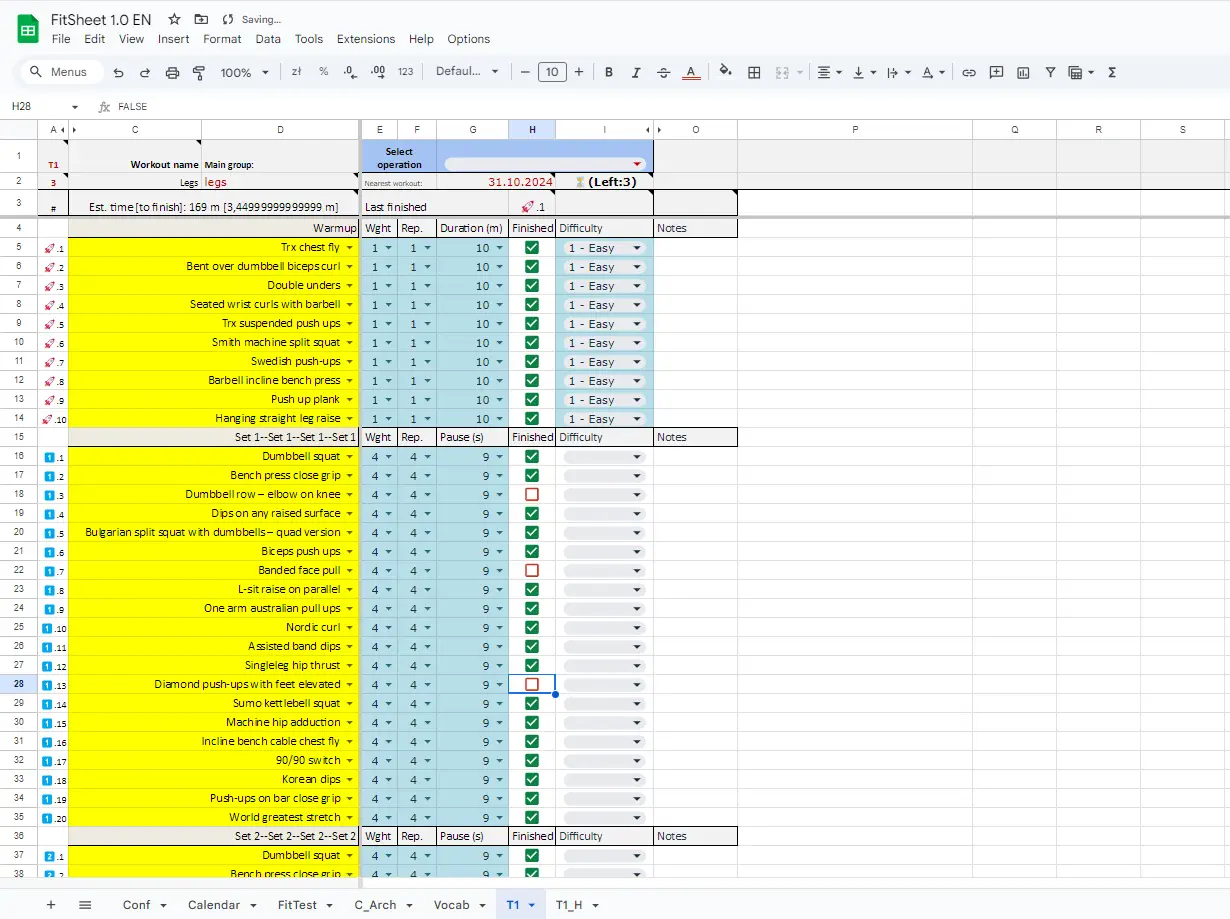This screenshot has width=1230, height=919.
Task: Tick the Banded face pull Finished checkbox
Action: pyautogui.click(x=532, y=571)
